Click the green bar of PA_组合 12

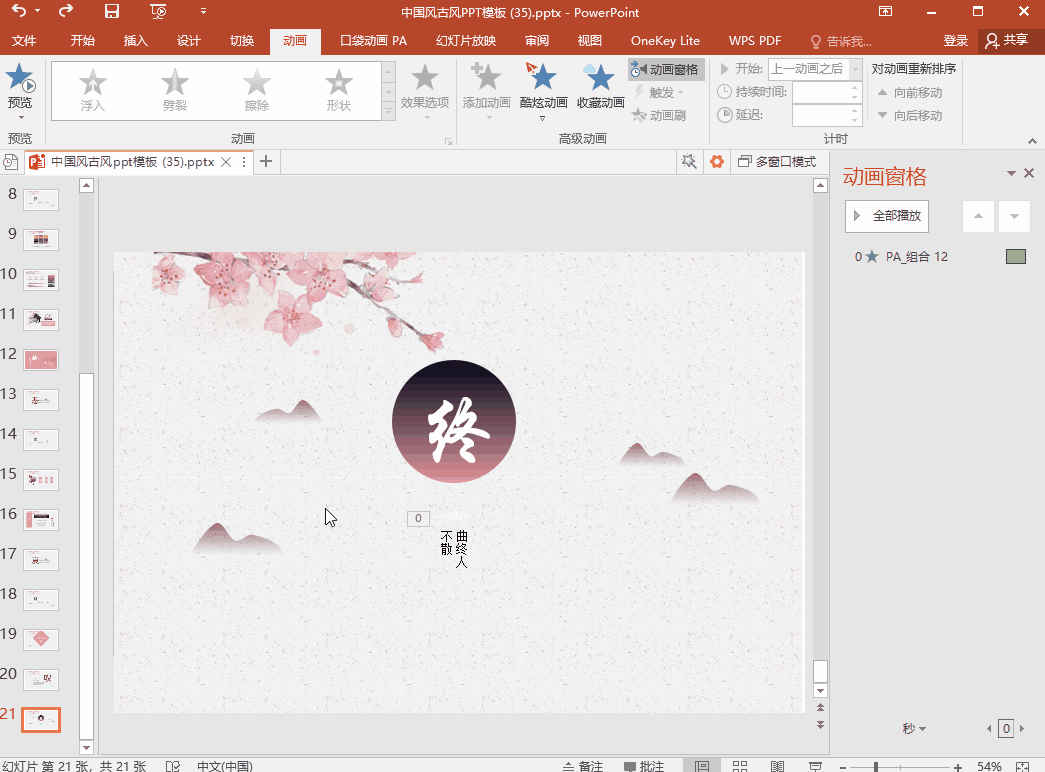tap(1015, 257)
